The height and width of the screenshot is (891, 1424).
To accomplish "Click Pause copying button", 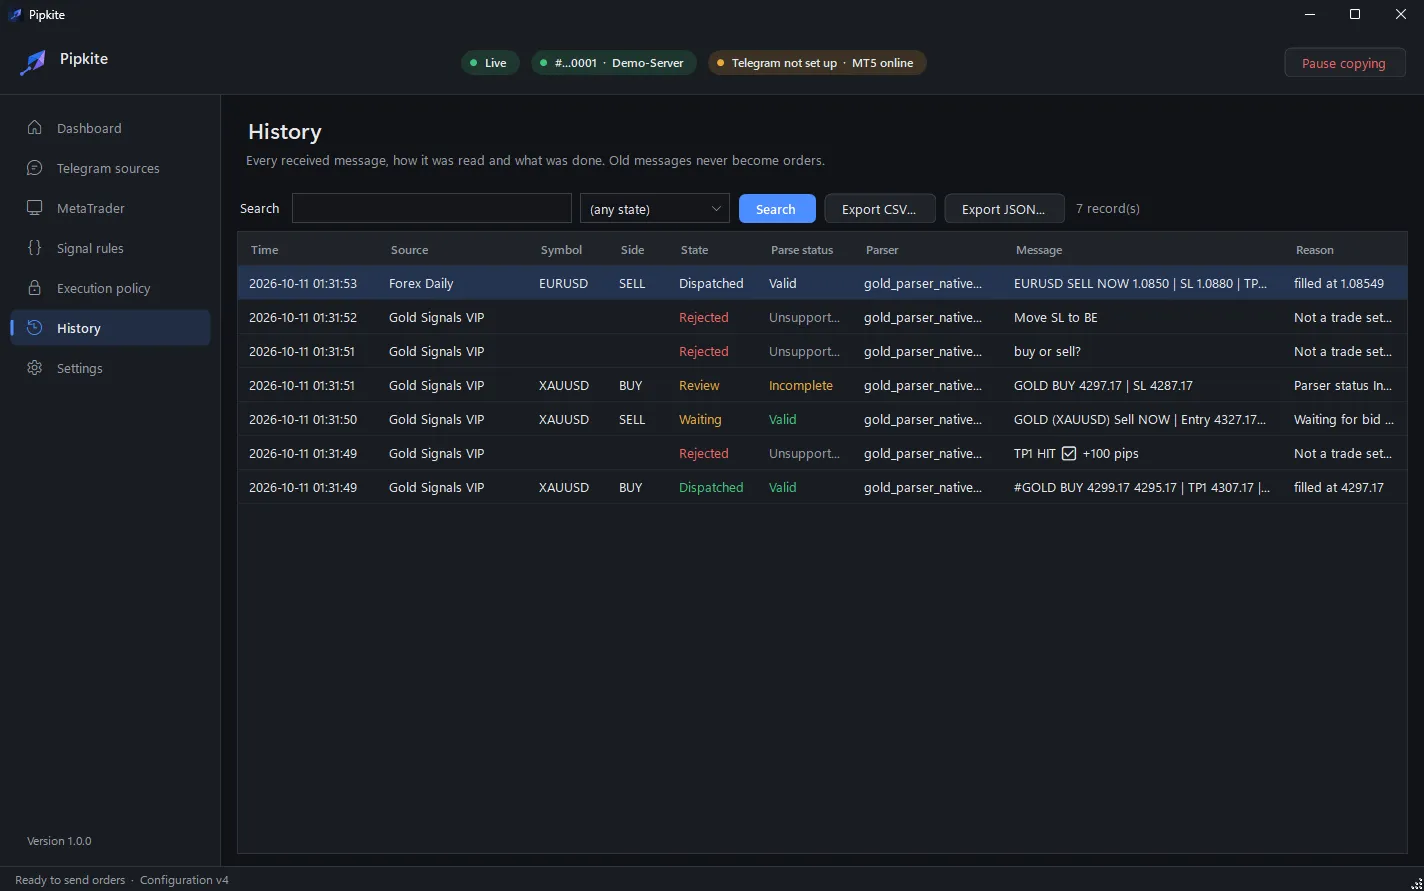I will point(1344,63).
